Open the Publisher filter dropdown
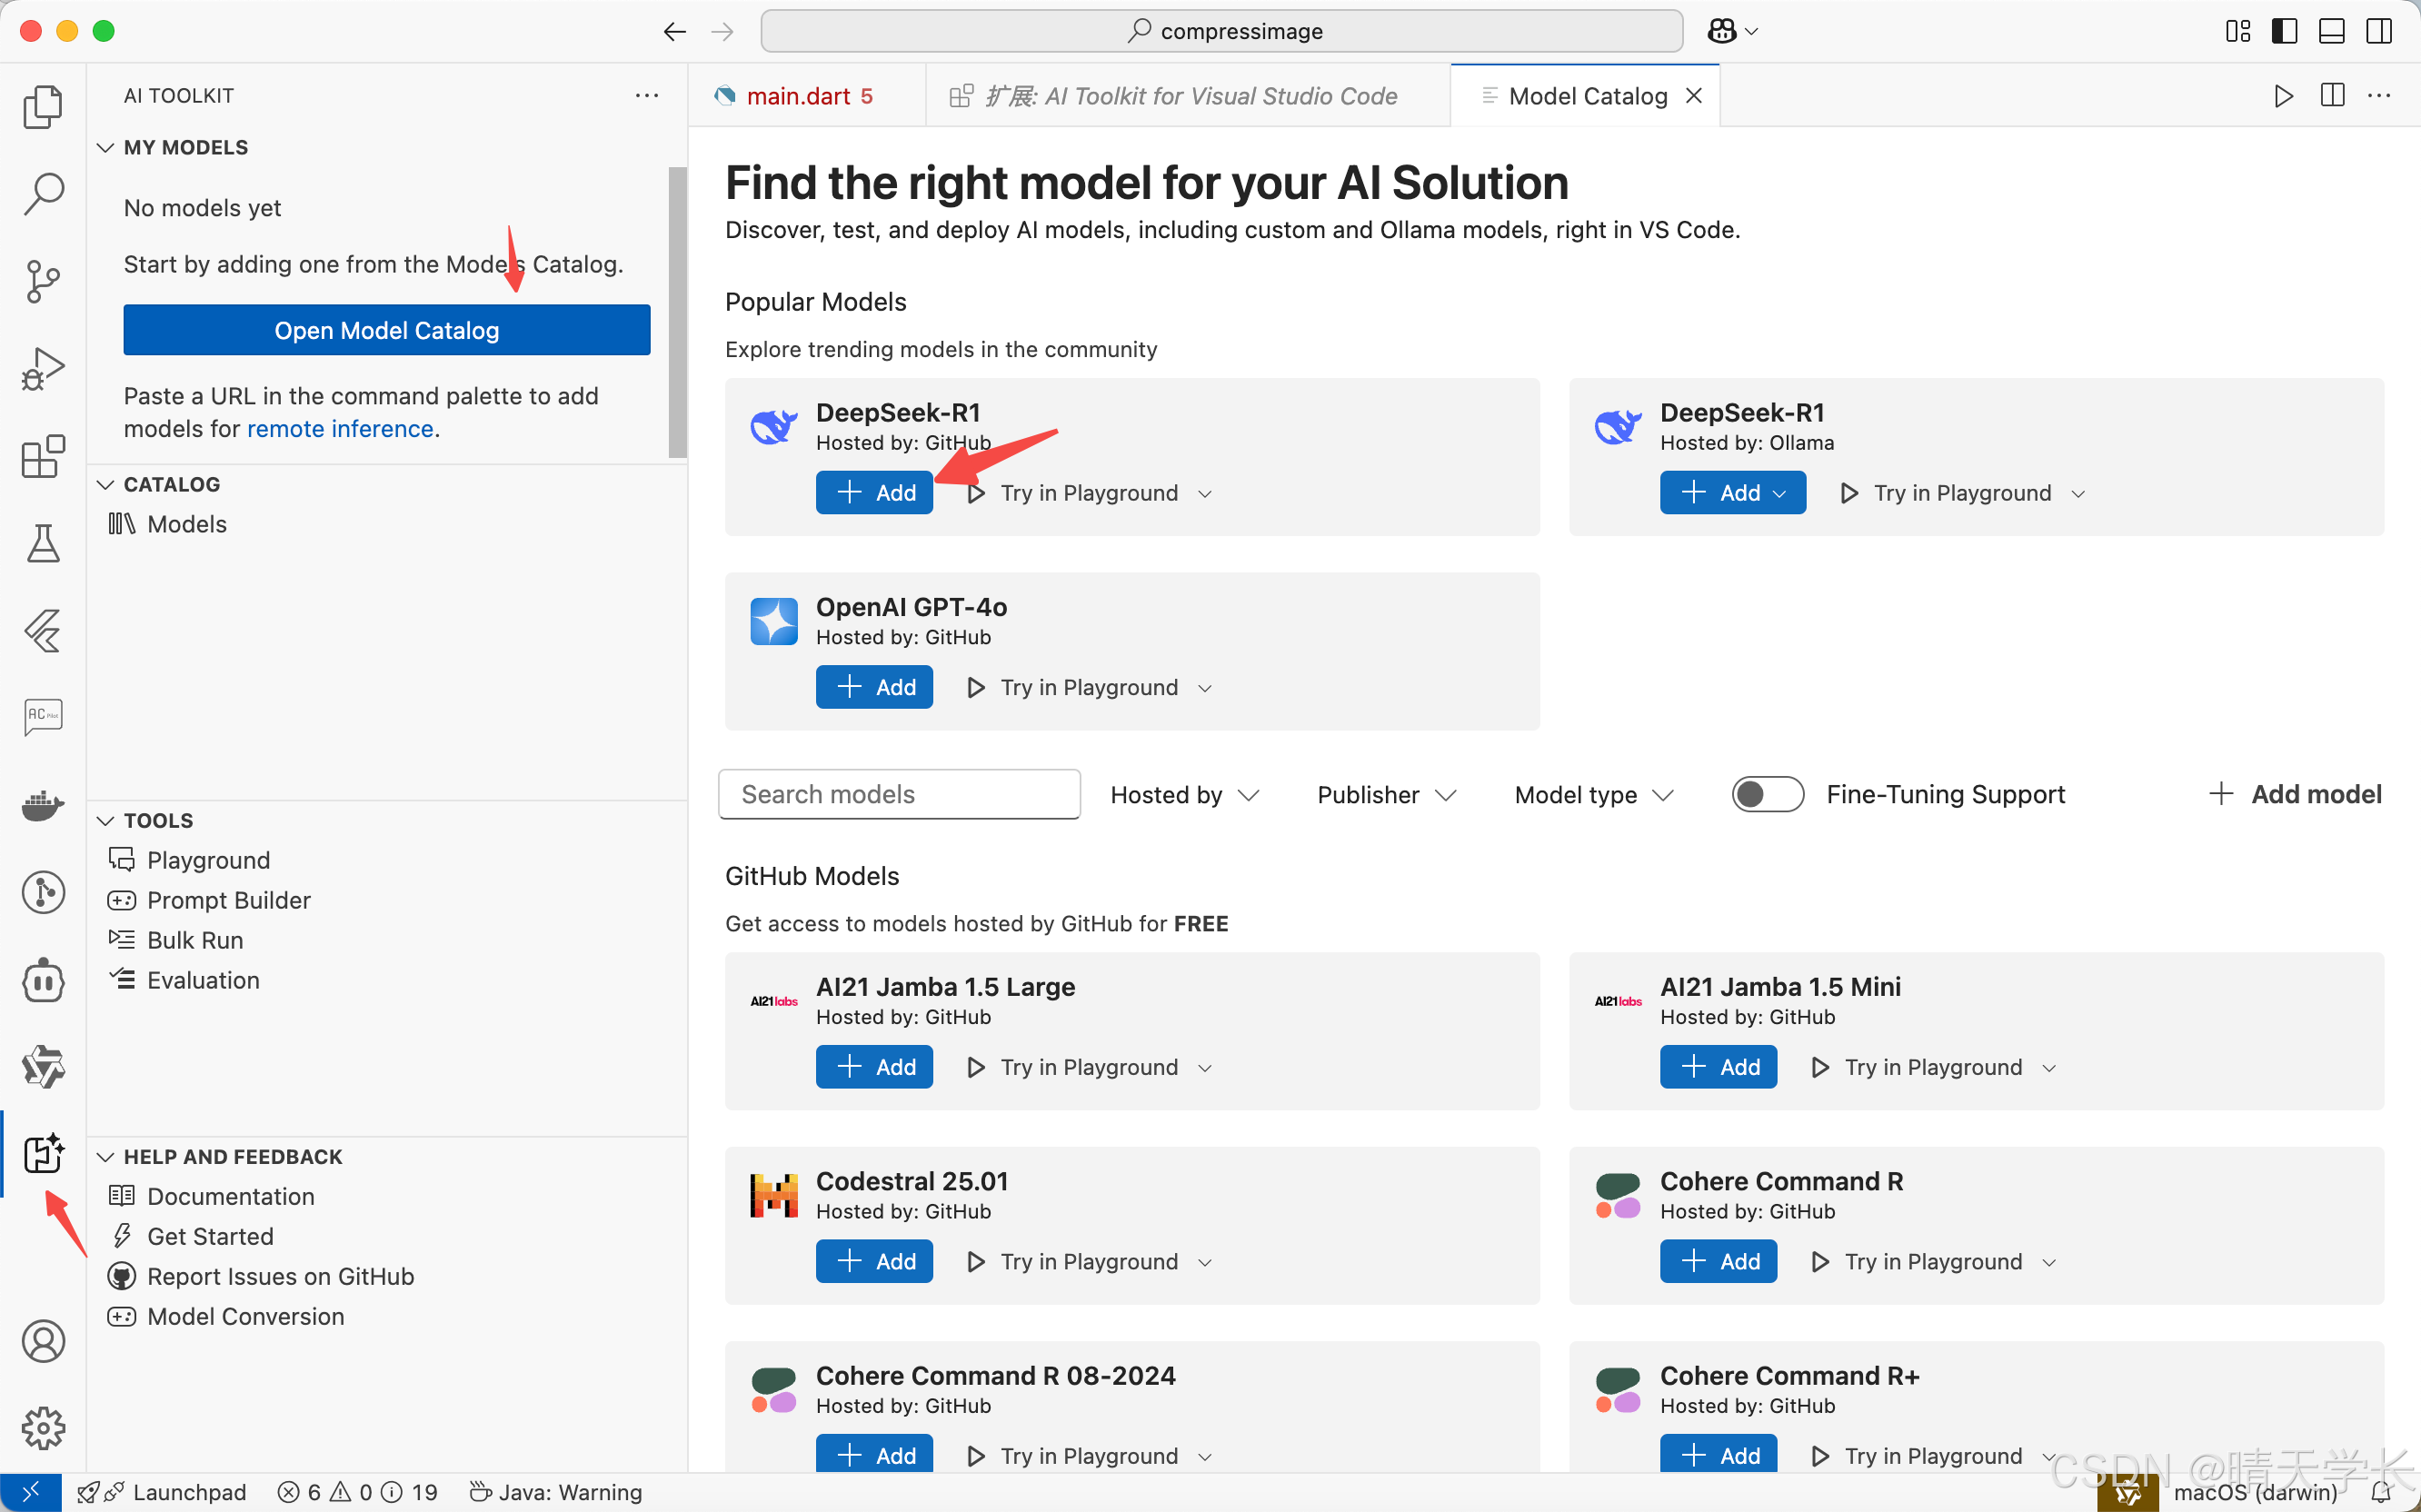The height and width of the screenshot is (1512, 2421). coord(1386,795)
